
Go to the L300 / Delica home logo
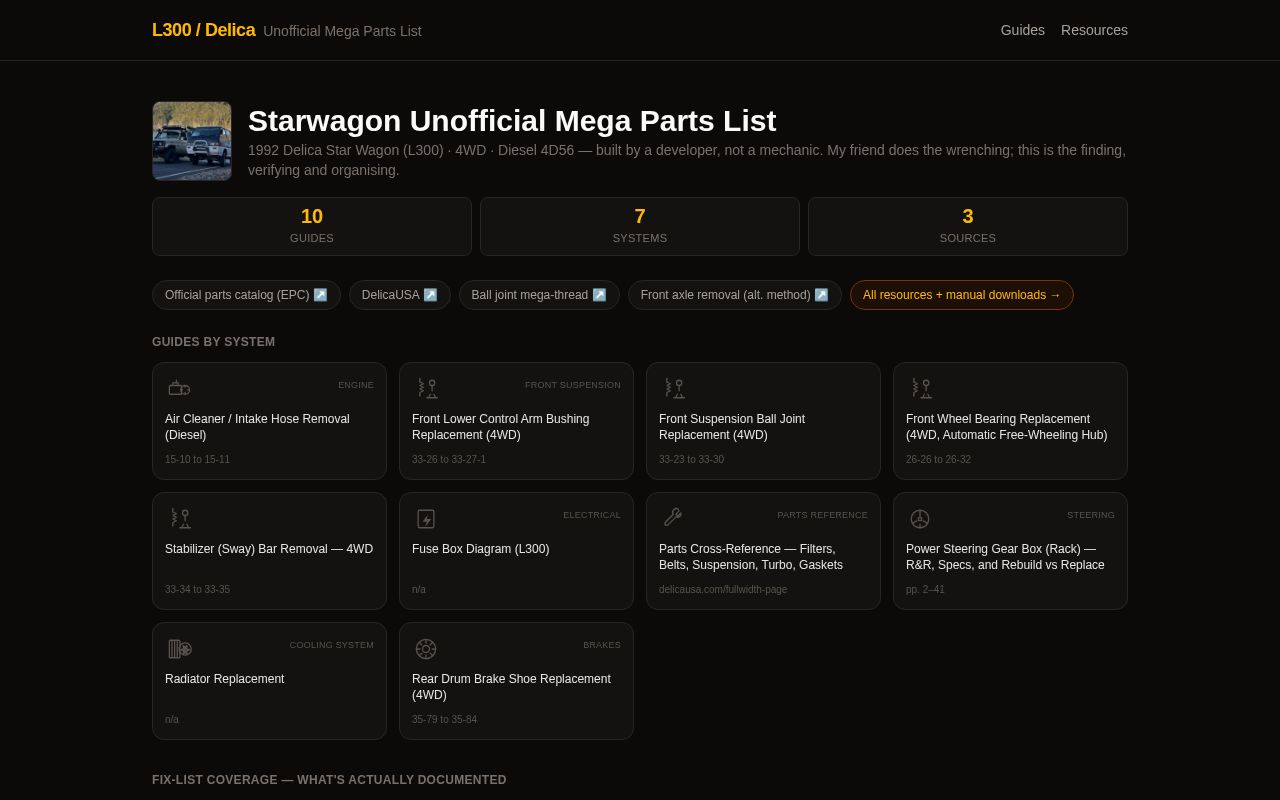pyautogui.click(x=204, y=30)
